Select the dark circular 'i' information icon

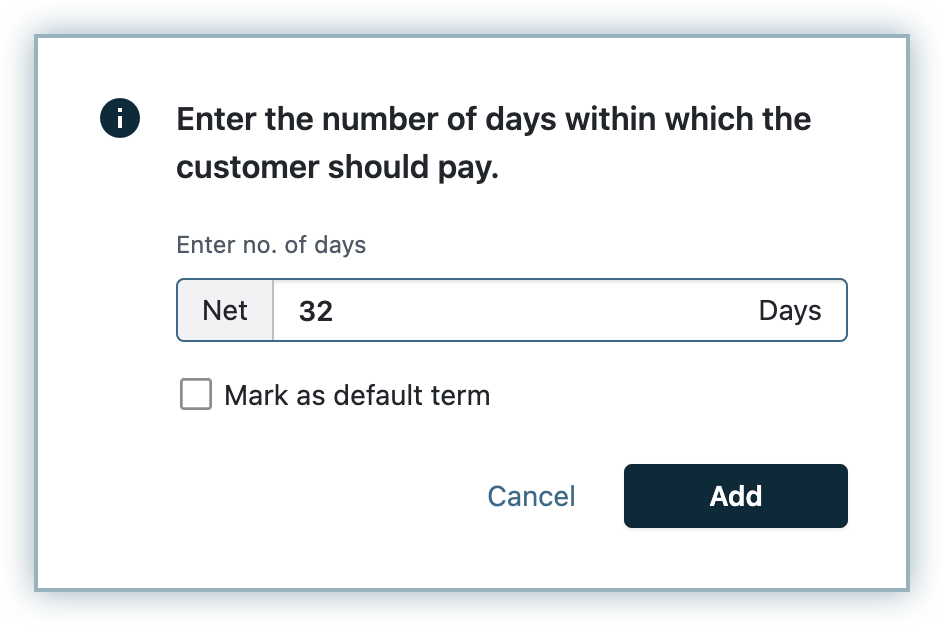120,120
